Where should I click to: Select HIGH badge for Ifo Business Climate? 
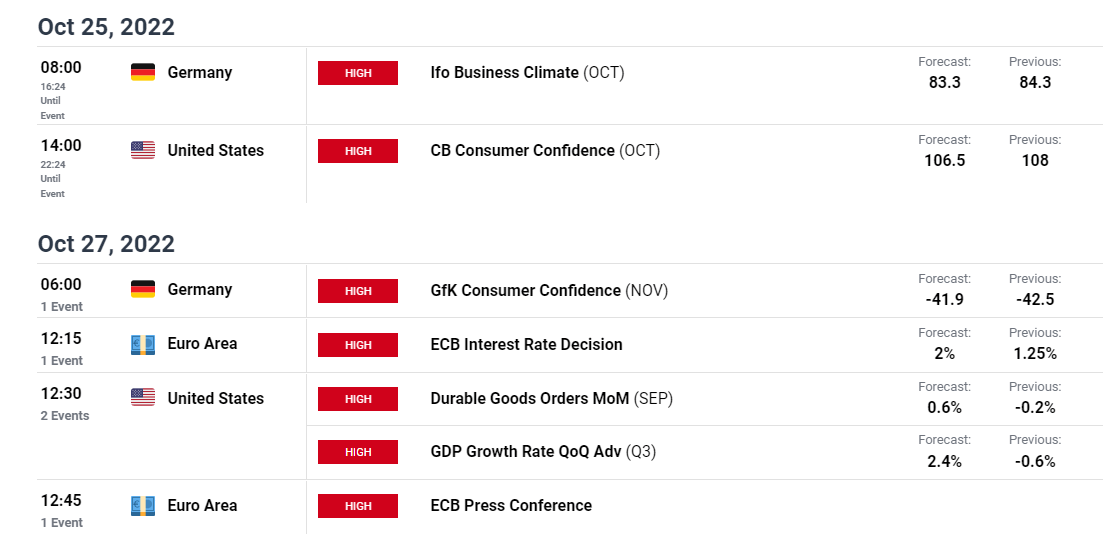[358, 73]
